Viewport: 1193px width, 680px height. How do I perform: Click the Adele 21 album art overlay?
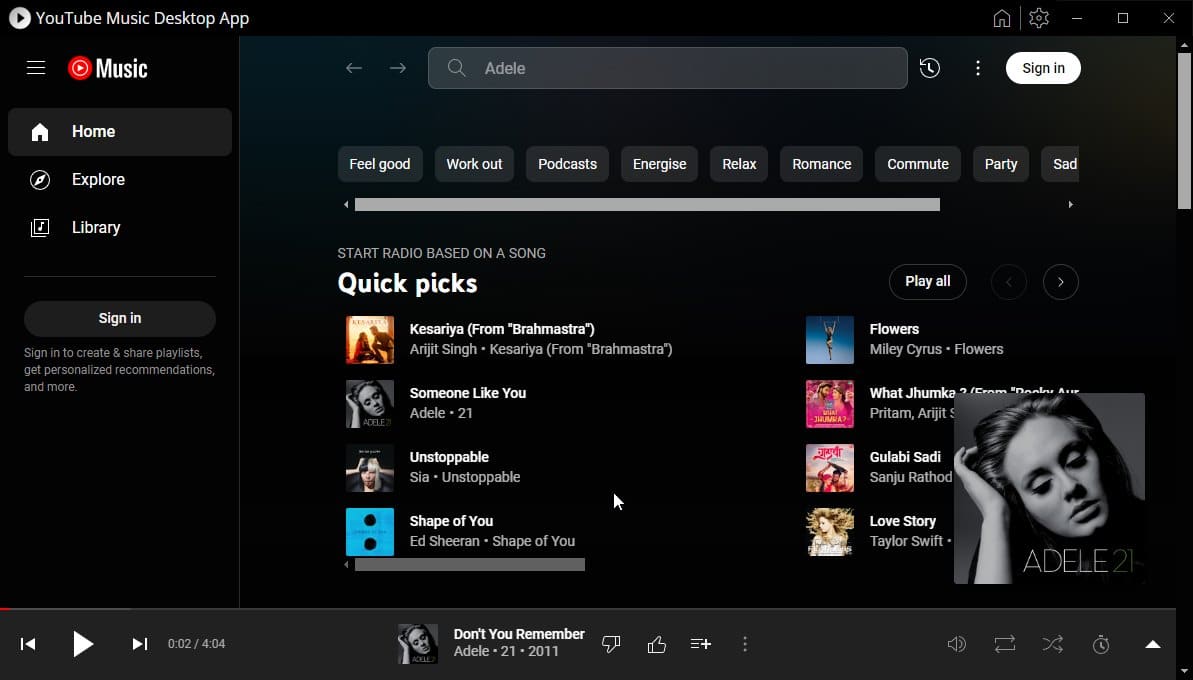tap(1049, 488)
